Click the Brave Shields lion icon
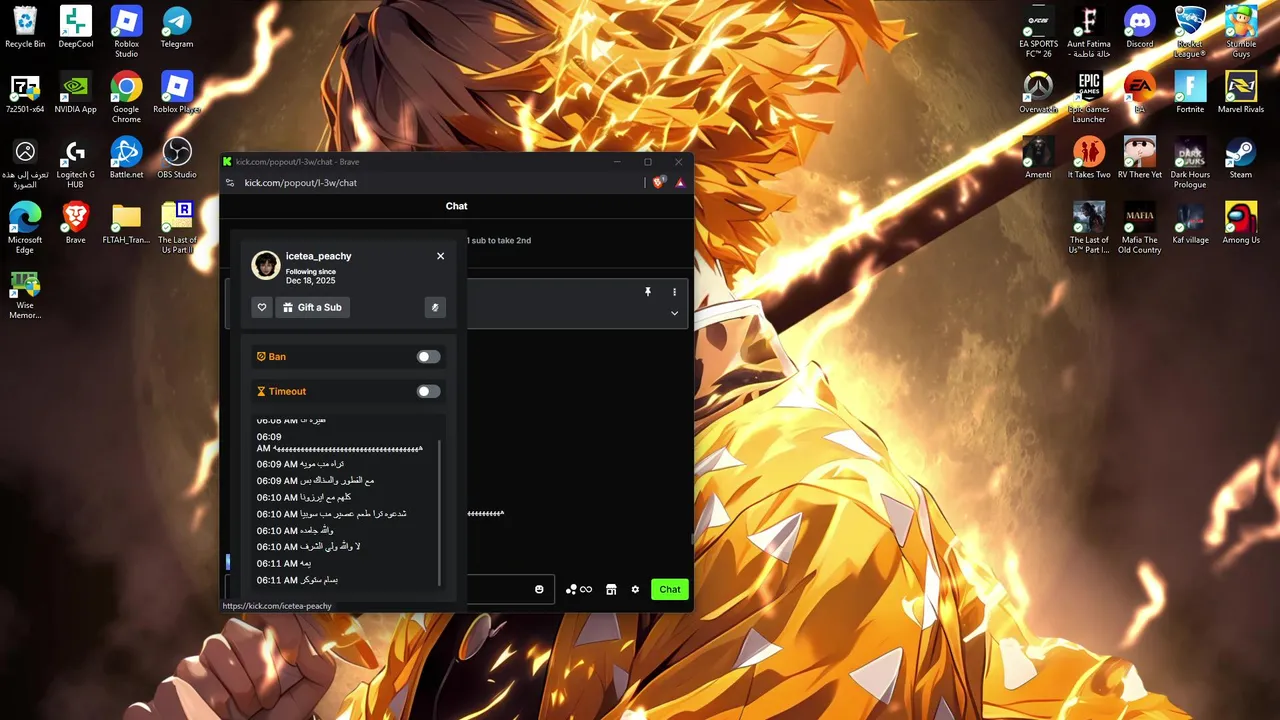This screenshot has height=720, width=1280. click(659, 182)
